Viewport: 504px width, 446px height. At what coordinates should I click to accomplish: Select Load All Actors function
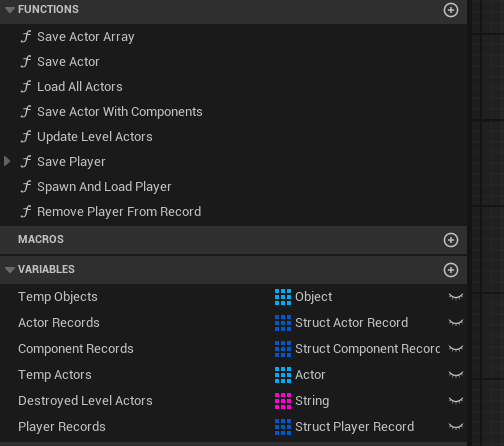[x=80, y=87]
